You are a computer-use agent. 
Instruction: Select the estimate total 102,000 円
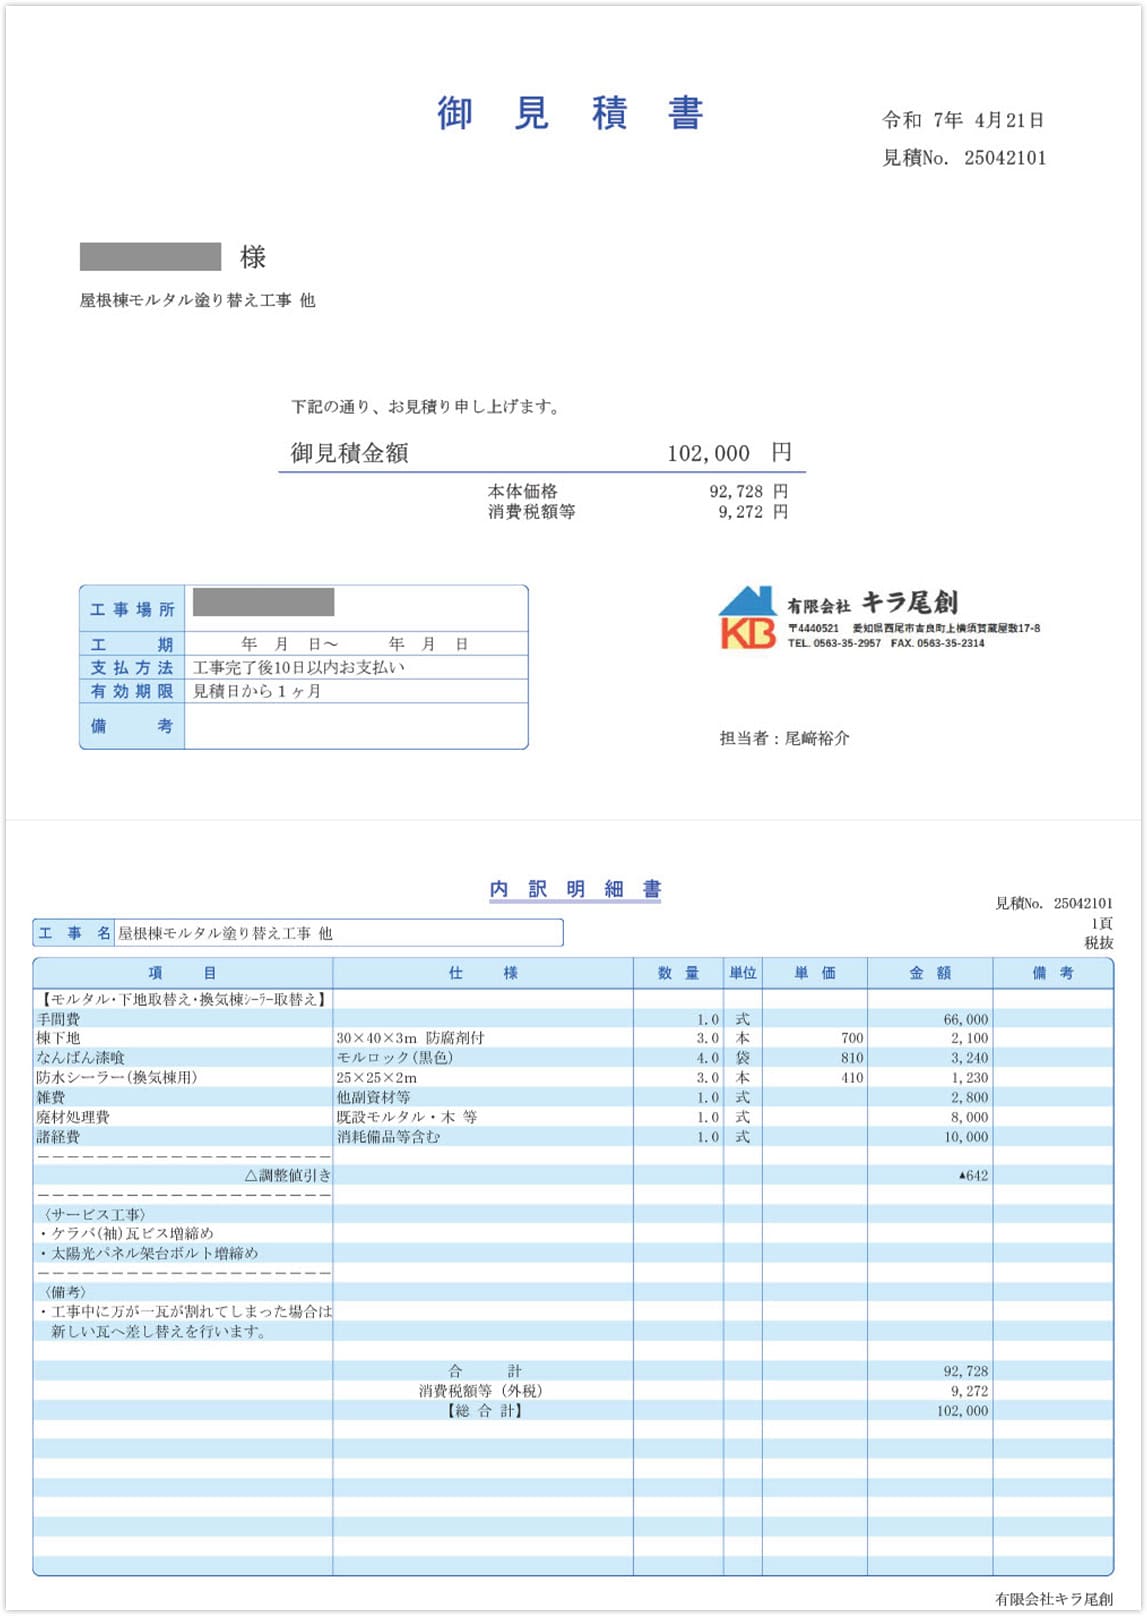[x=729, y=453]
